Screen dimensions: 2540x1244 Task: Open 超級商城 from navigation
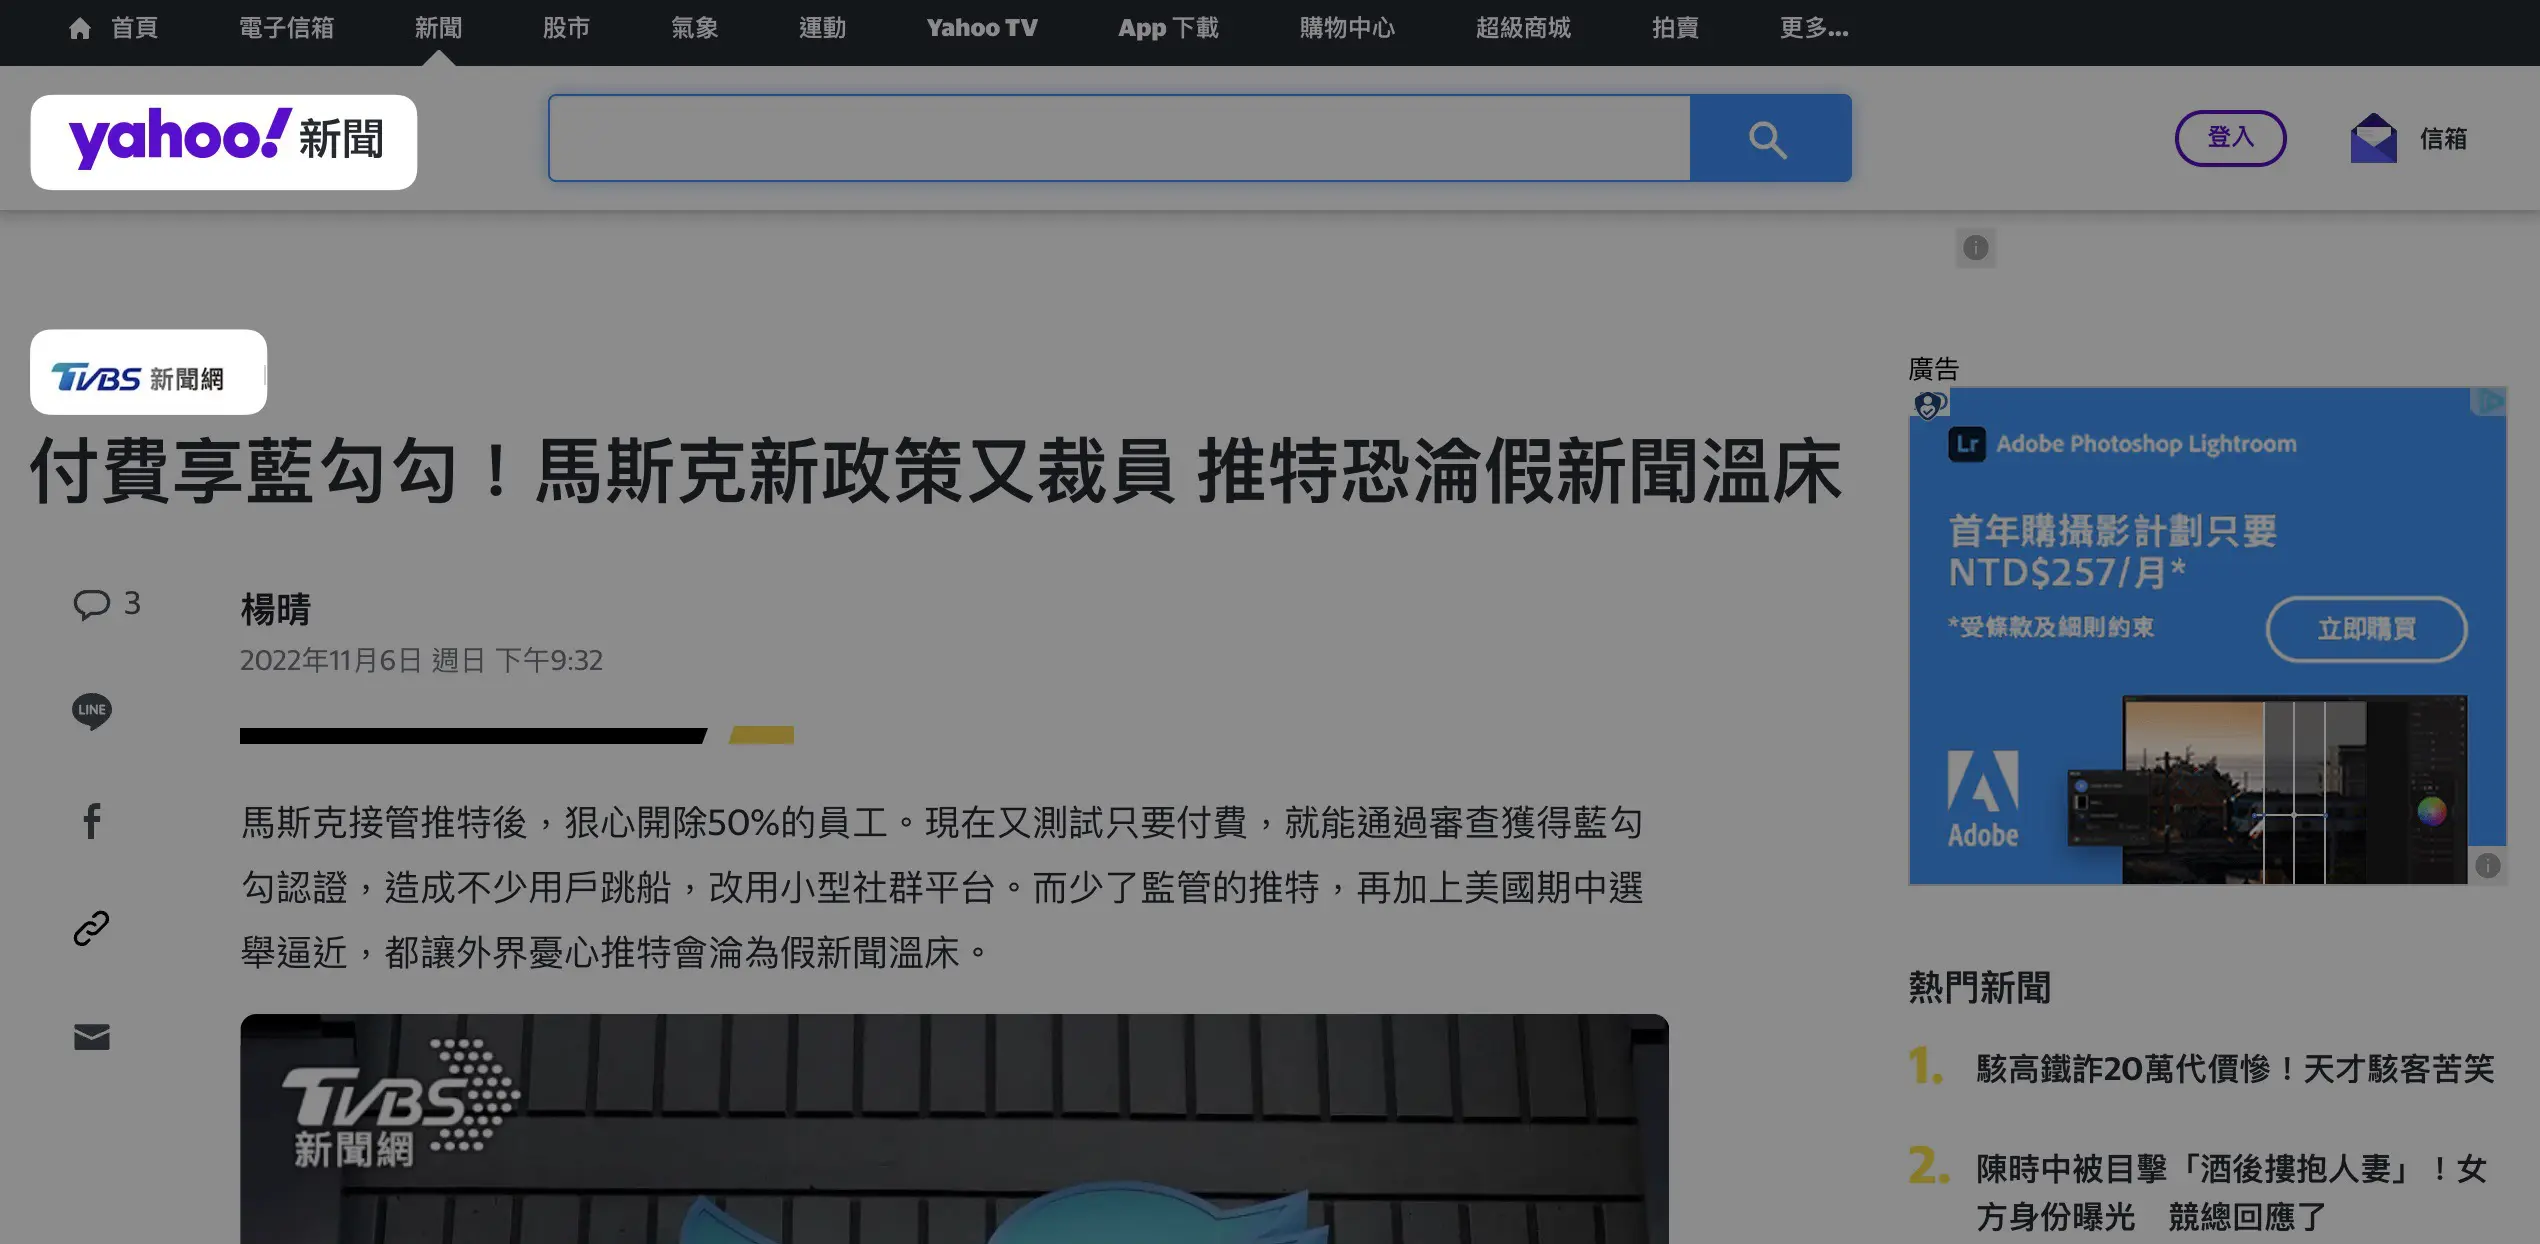[1523, 28]
